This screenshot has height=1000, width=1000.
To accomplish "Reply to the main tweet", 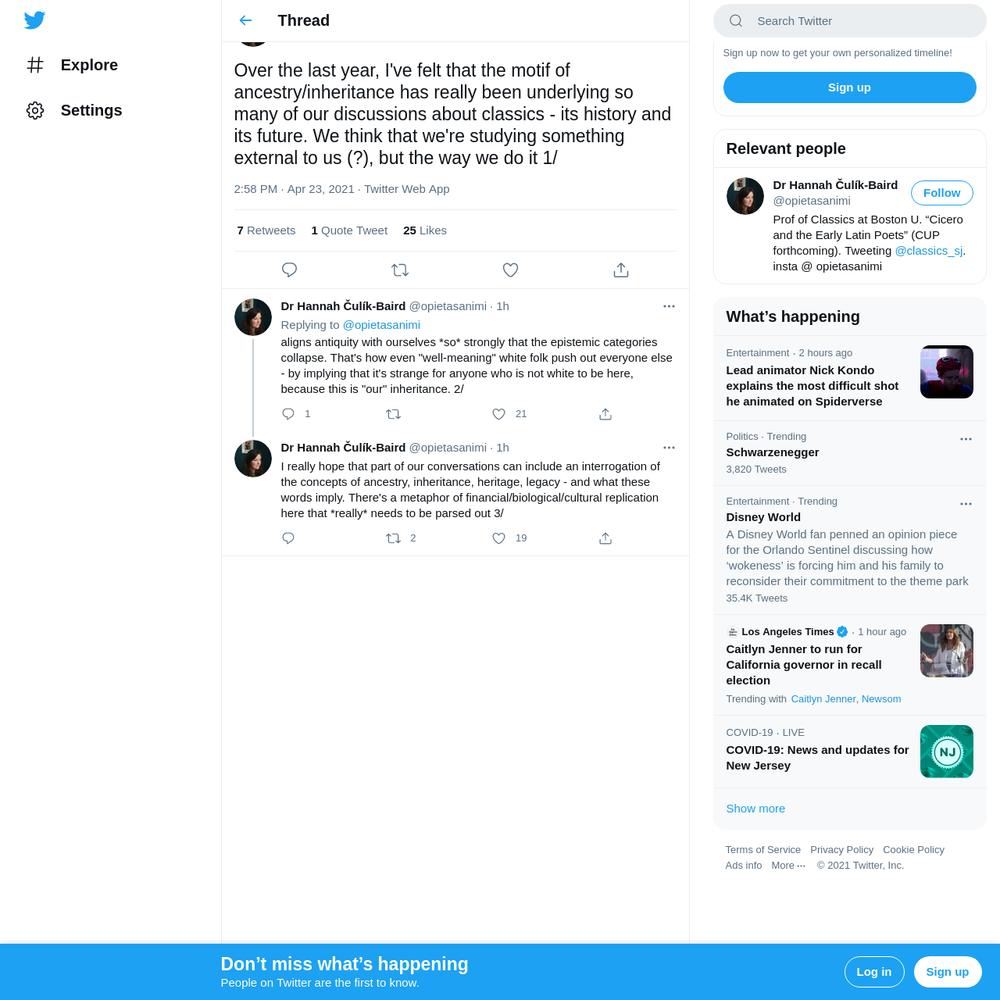I will [289, 270].
